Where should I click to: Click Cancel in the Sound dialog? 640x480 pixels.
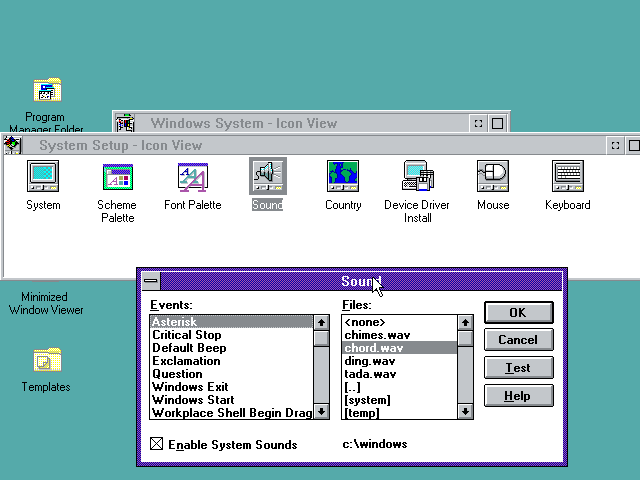coord(518,340)
